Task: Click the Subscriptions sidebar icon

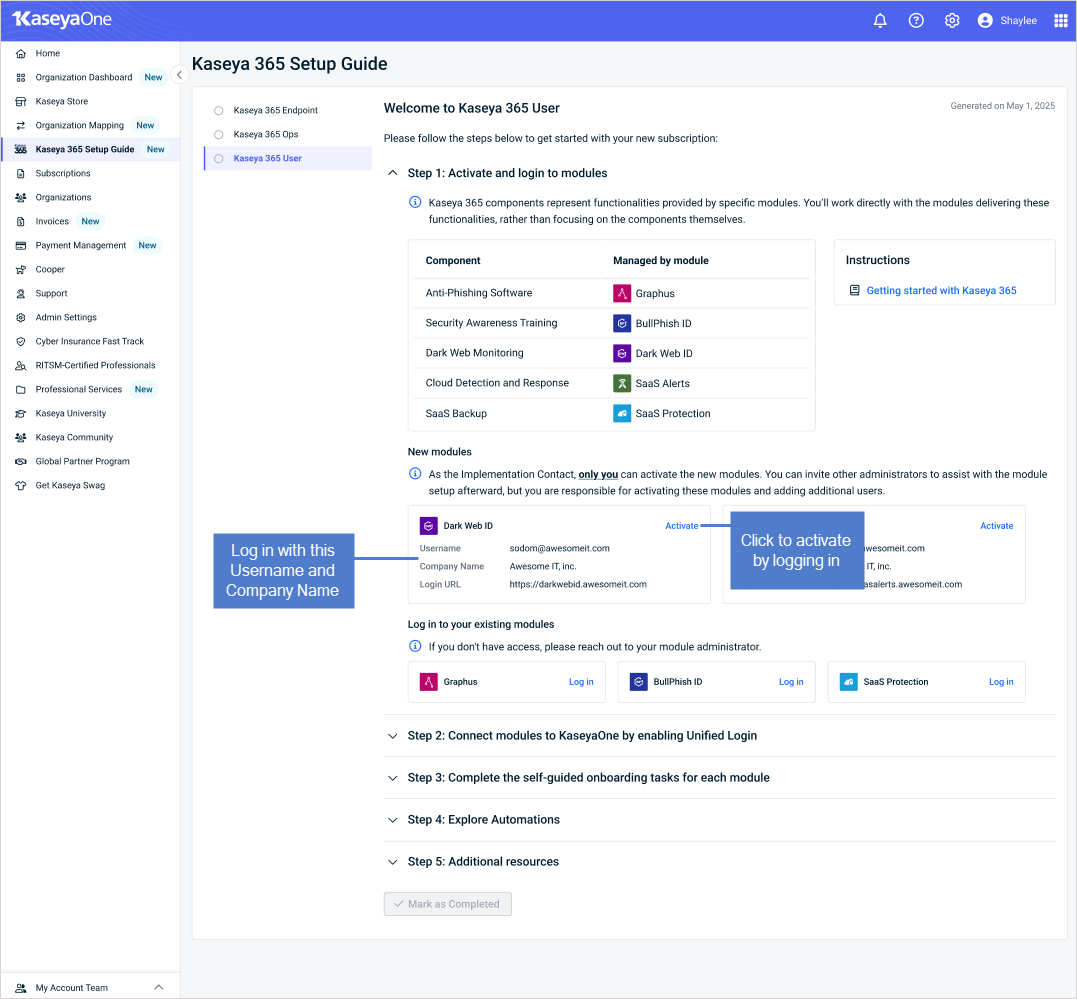Action: pos(21,174)
